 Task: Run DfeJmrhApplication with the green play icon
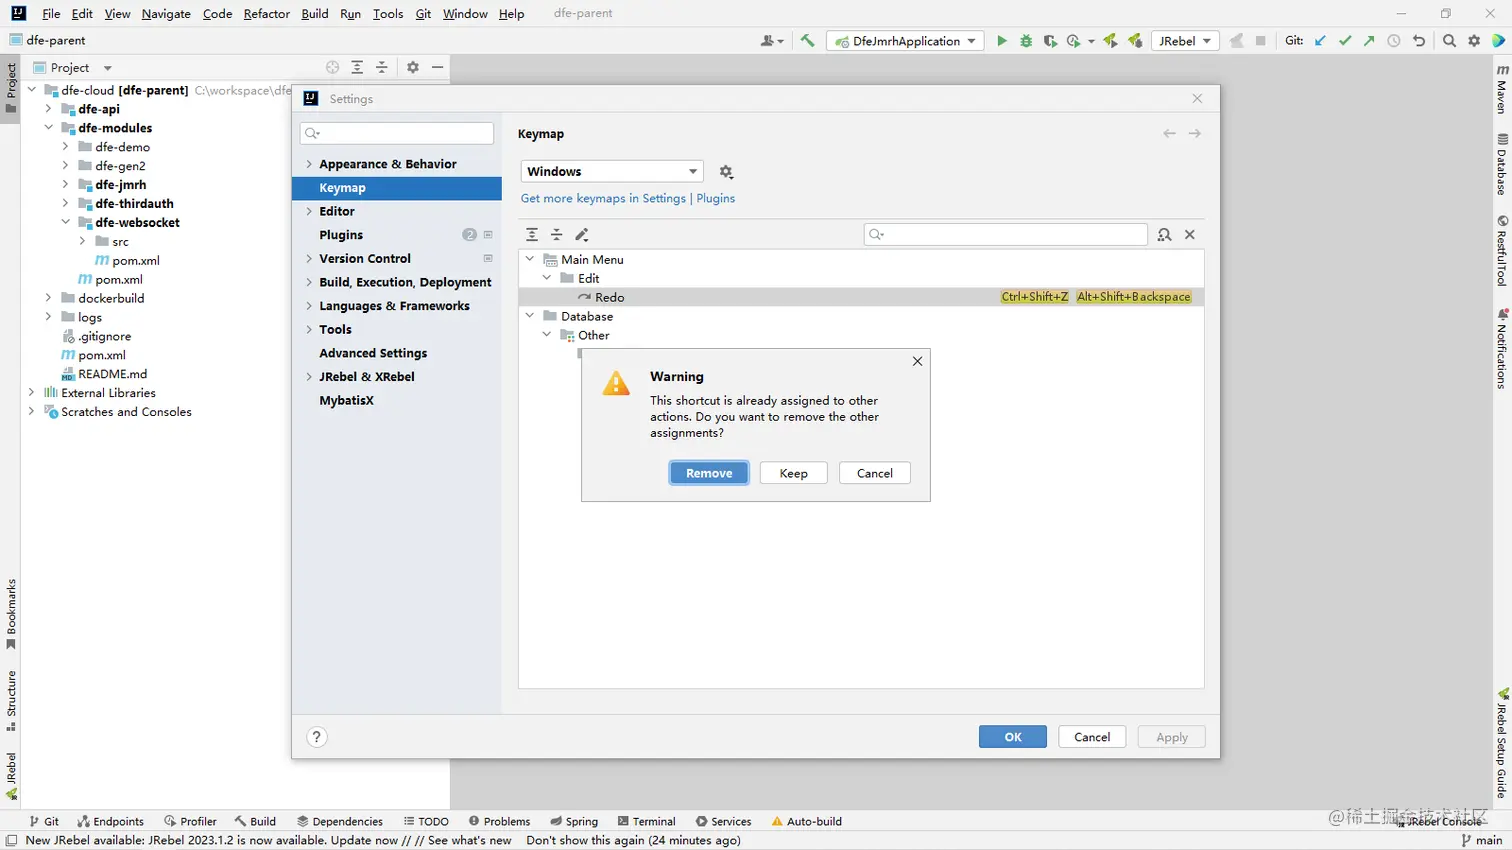[x=1001, y=41]
